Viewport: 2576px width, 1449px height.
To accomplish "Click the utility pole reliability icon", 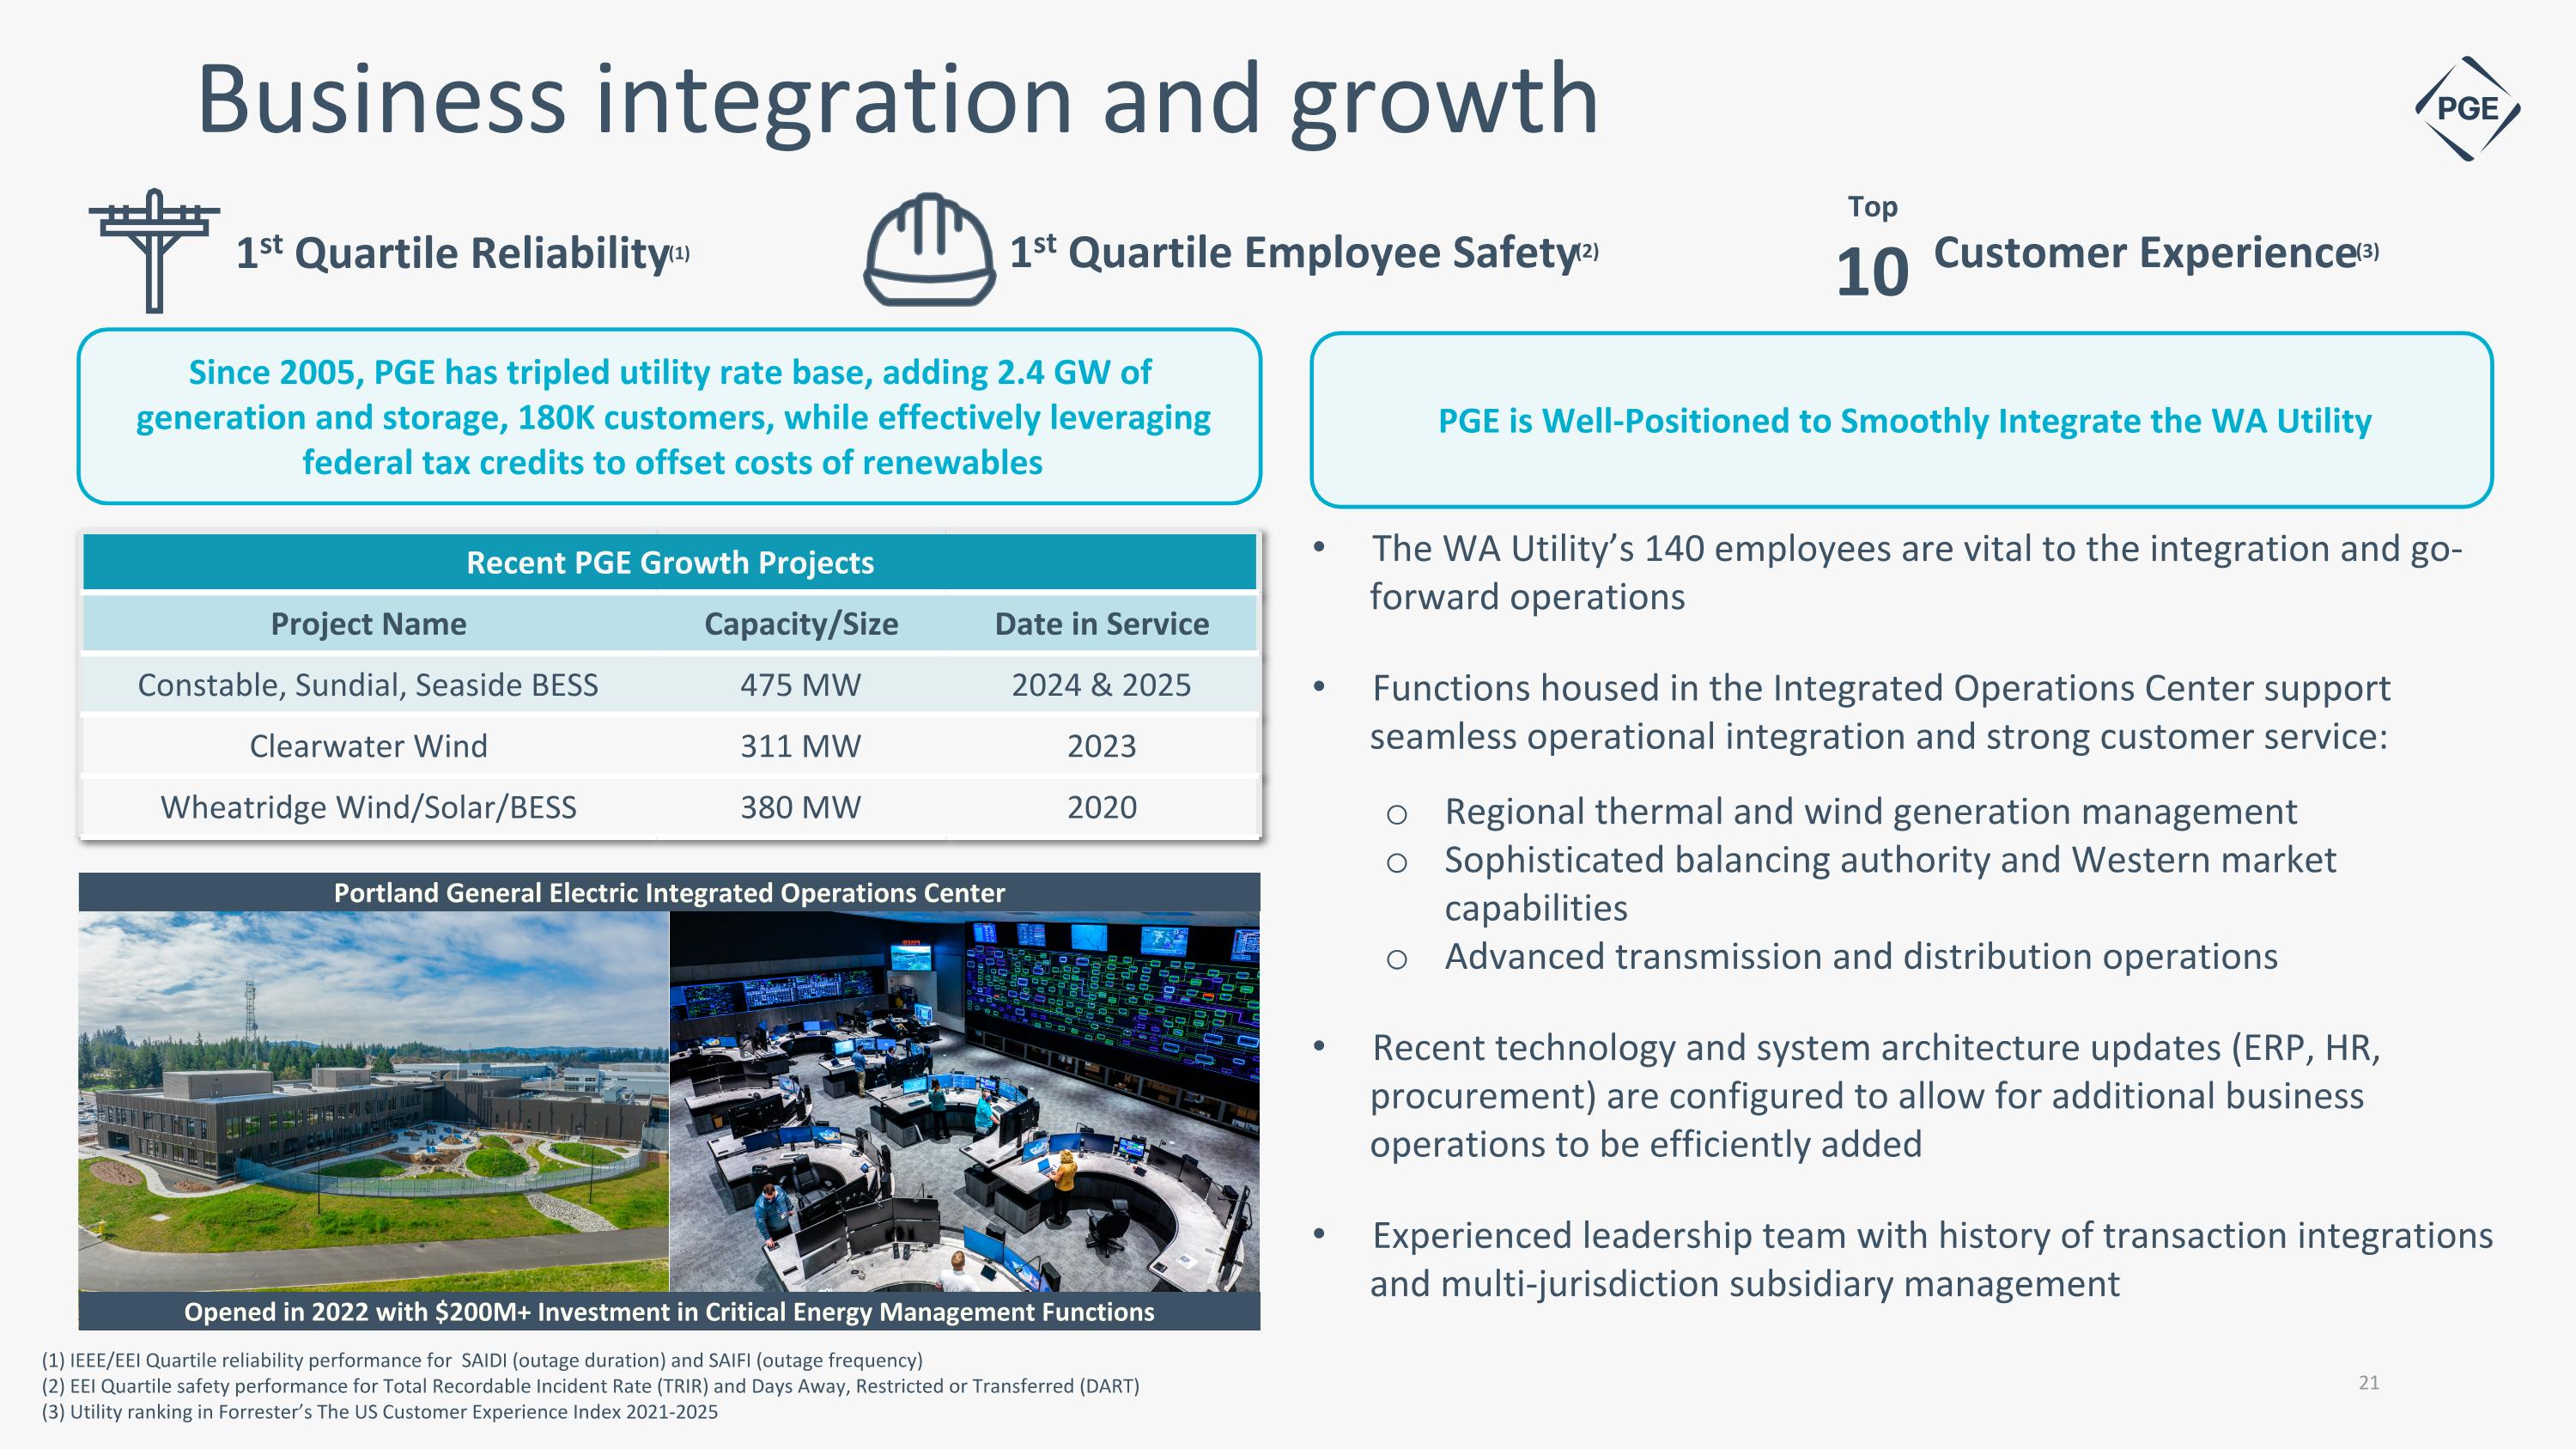I will pyautogui.click(x=154, y=250).
